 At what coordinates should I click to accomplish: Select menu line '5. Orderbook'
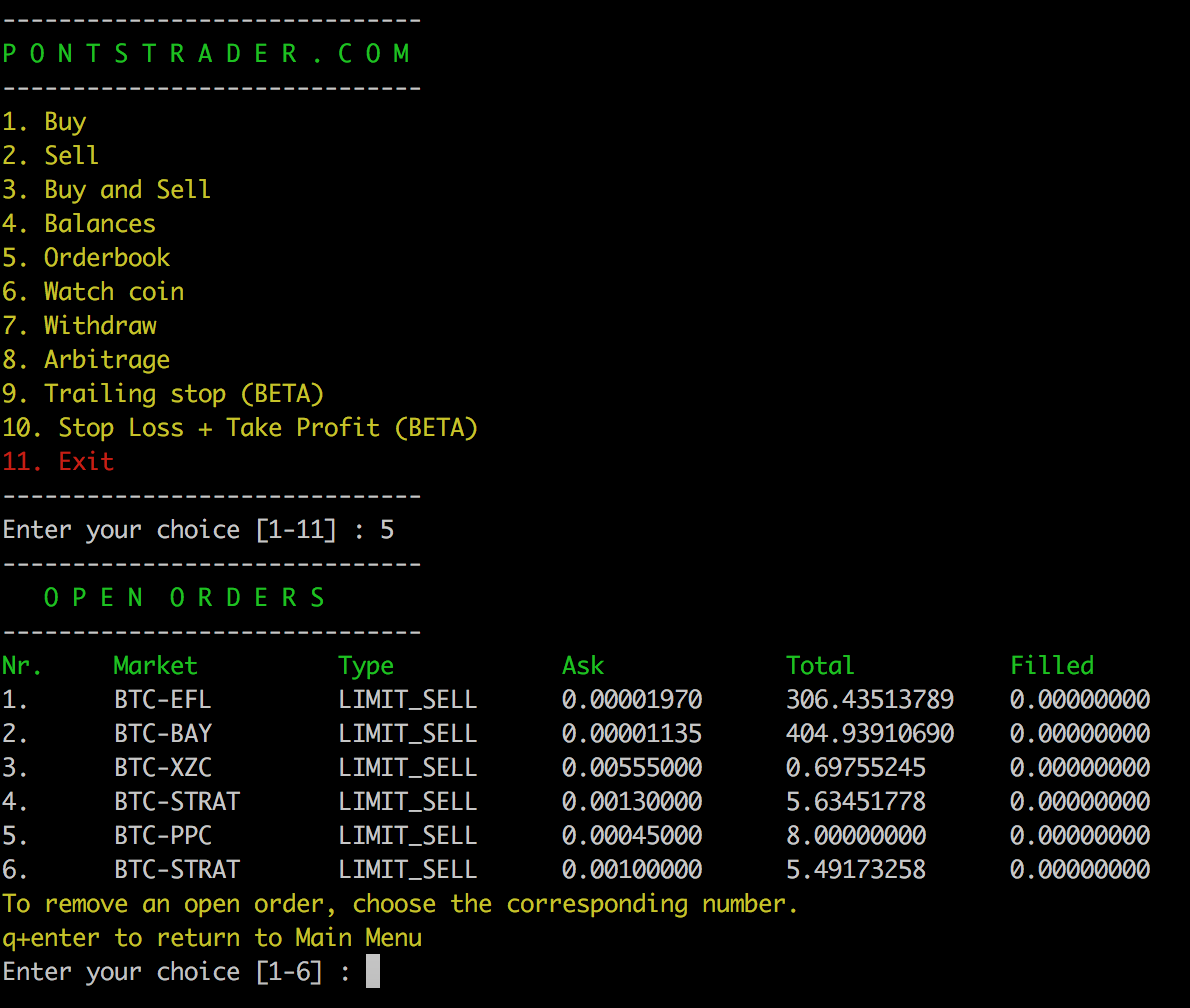click(x=86, y=258)
